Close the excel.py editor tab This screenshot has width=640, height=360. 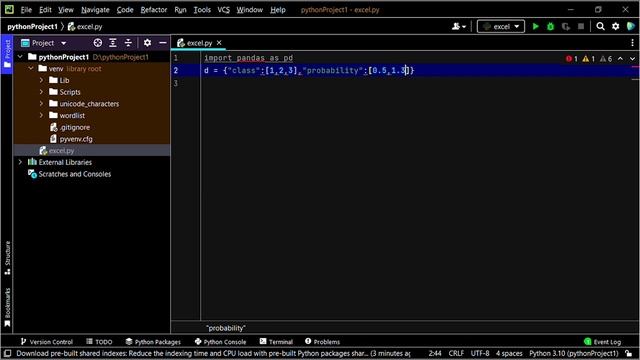[x=219, y=42]
